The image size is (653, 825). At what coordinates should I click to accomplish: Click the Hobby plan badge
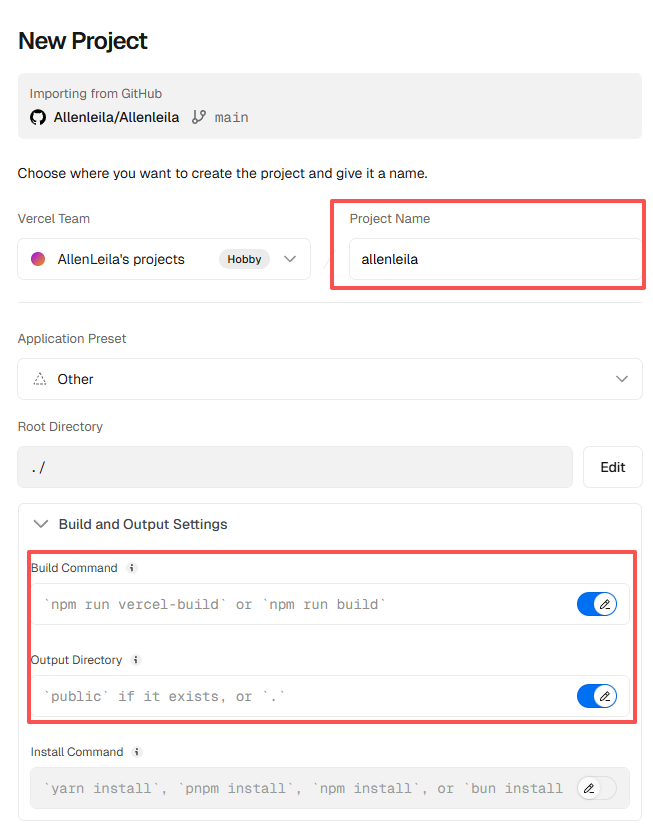(x=244, y=259)
